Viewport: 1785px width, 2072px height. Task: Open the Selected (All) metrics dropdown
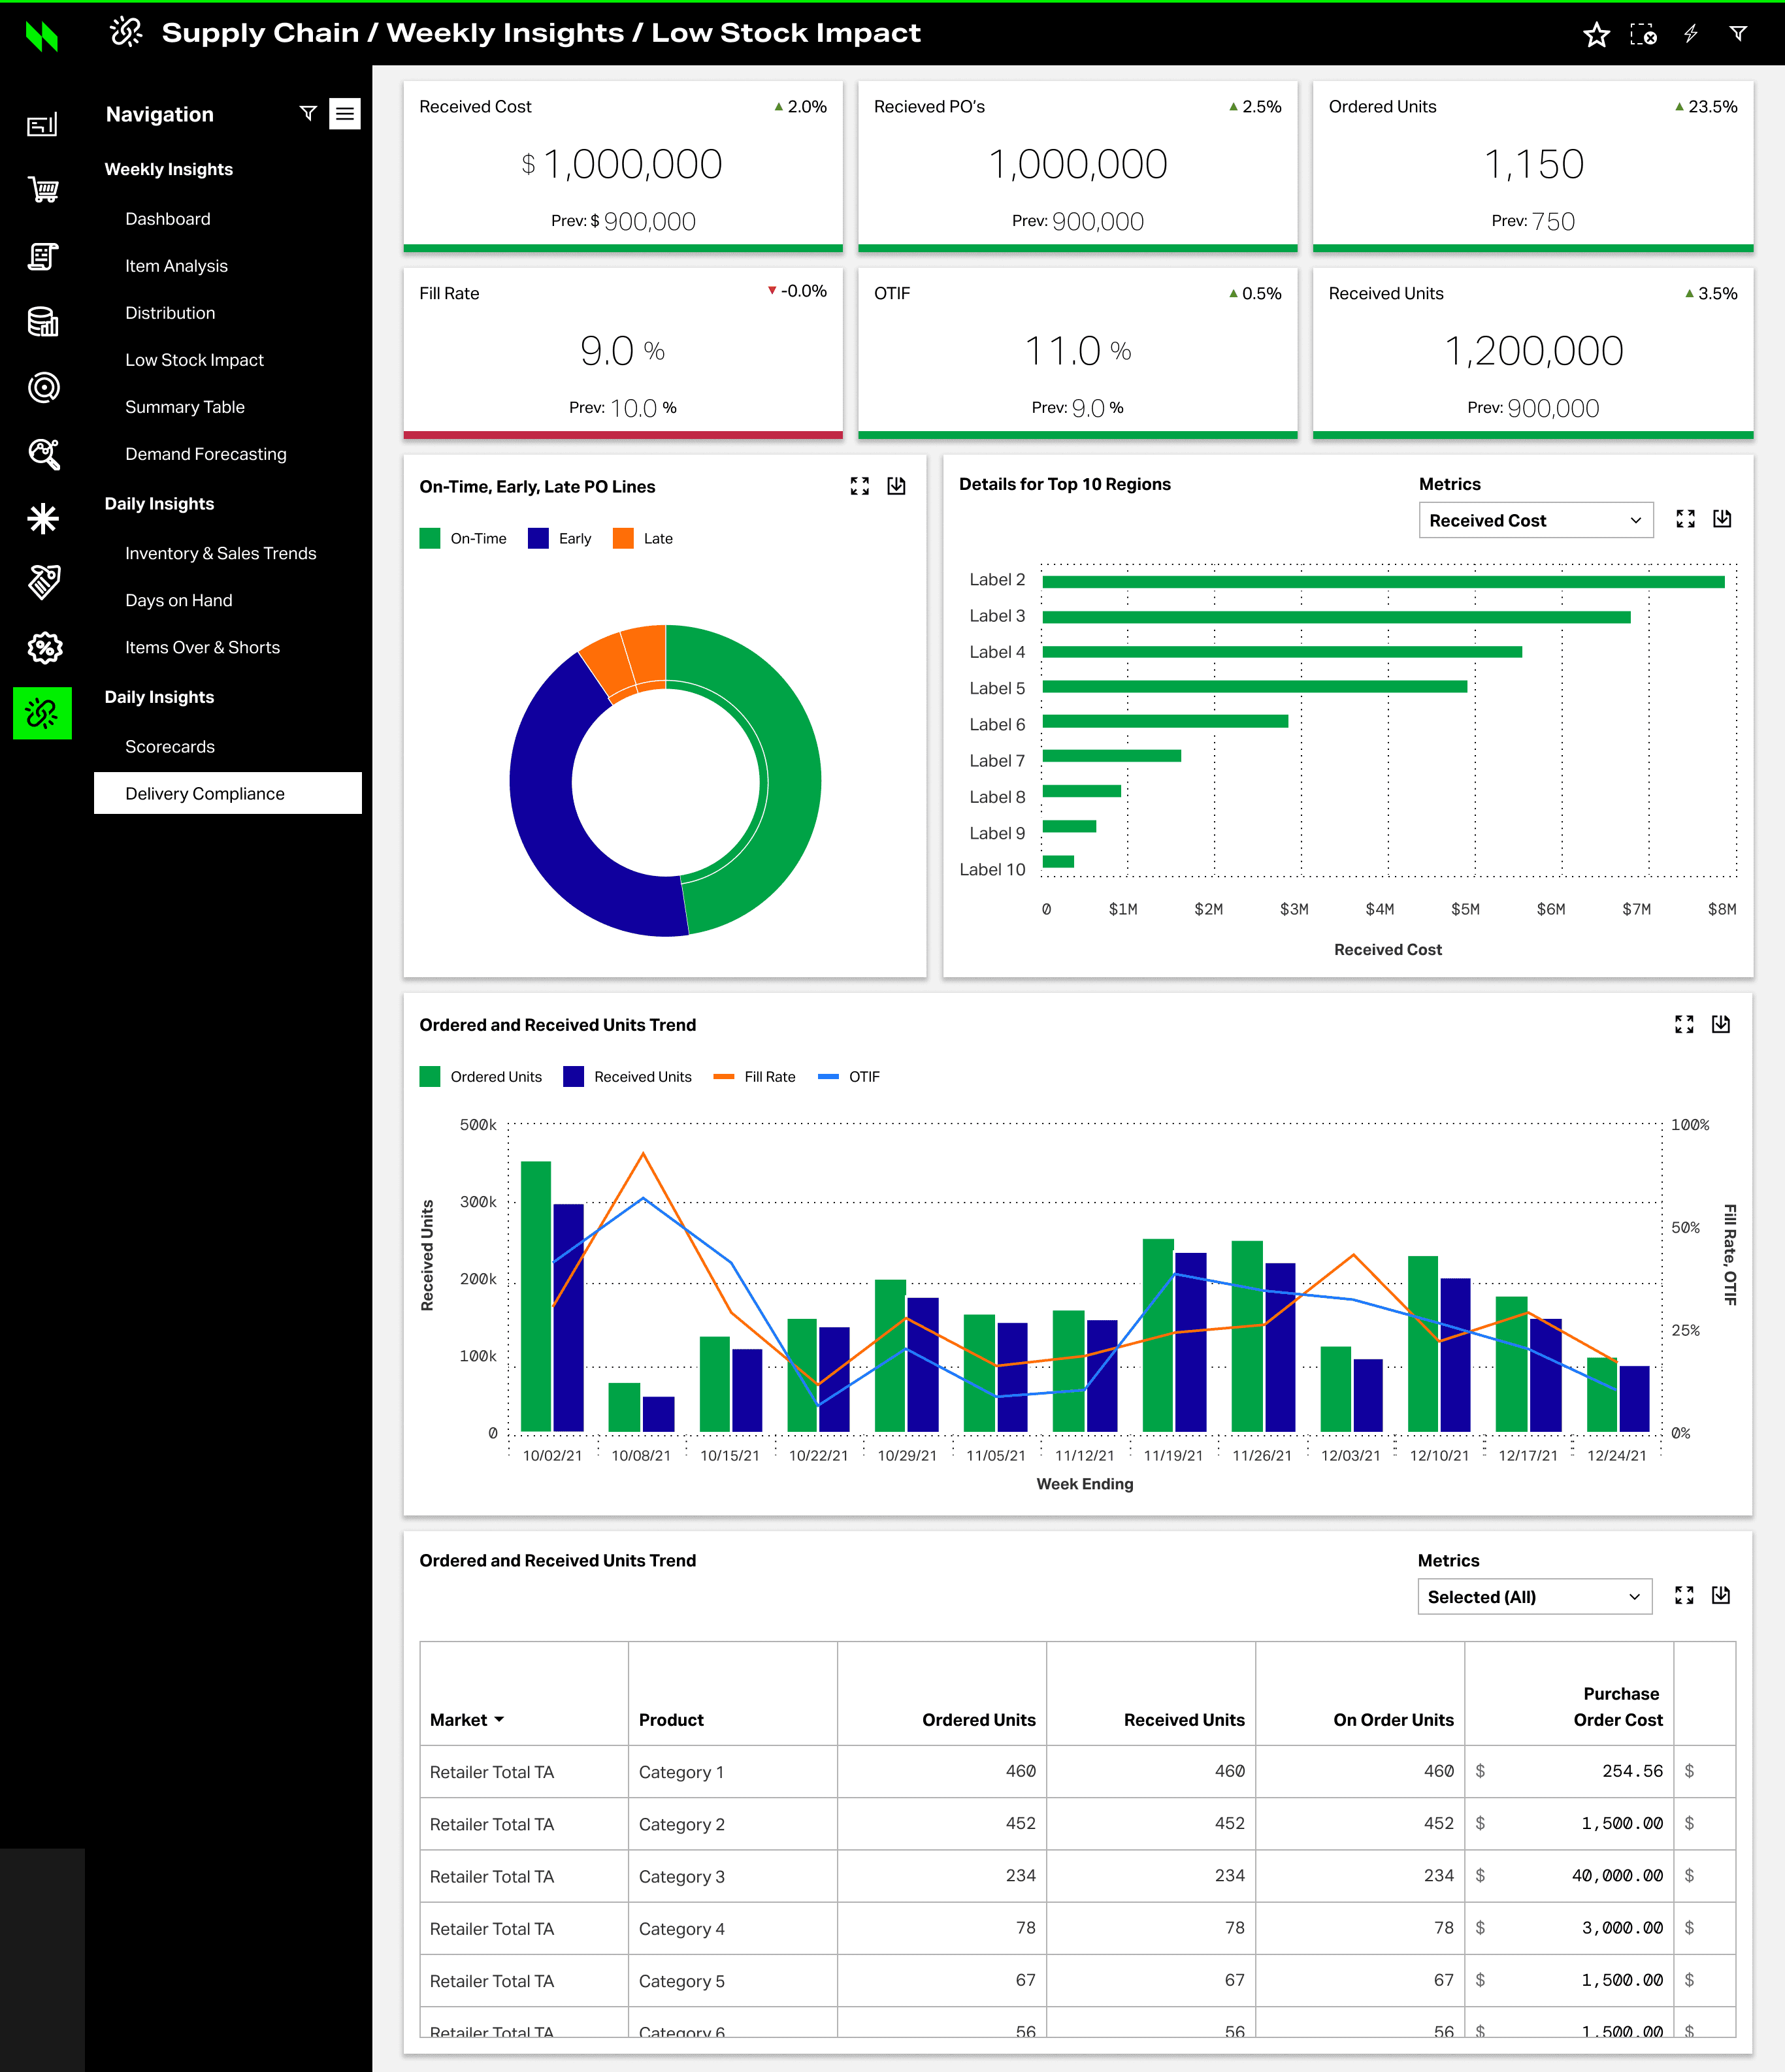[1534, 1597]
